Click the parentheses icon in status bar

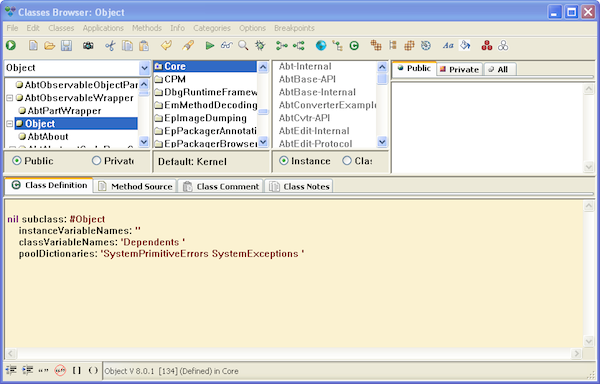click(93, 370)
